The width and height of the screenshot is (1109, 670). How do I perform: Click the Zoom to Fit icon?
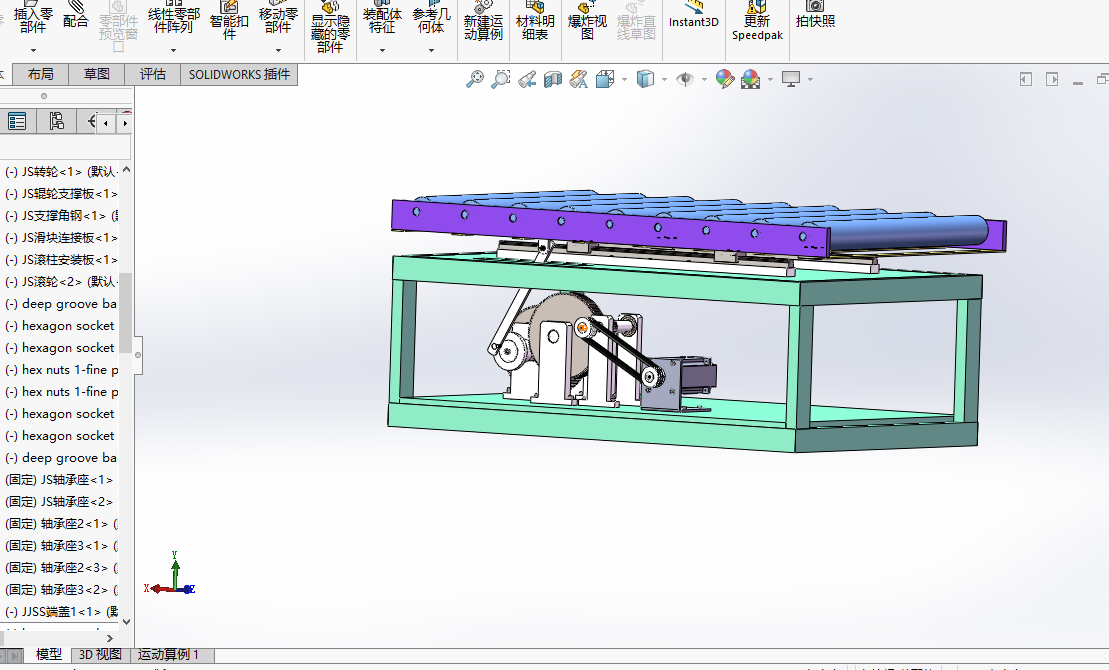(x=475, y=79)
